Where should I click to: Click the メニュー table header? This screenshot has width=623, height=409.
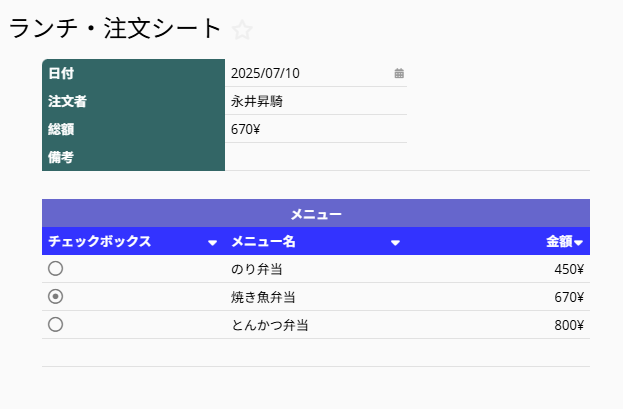point(316,214)
